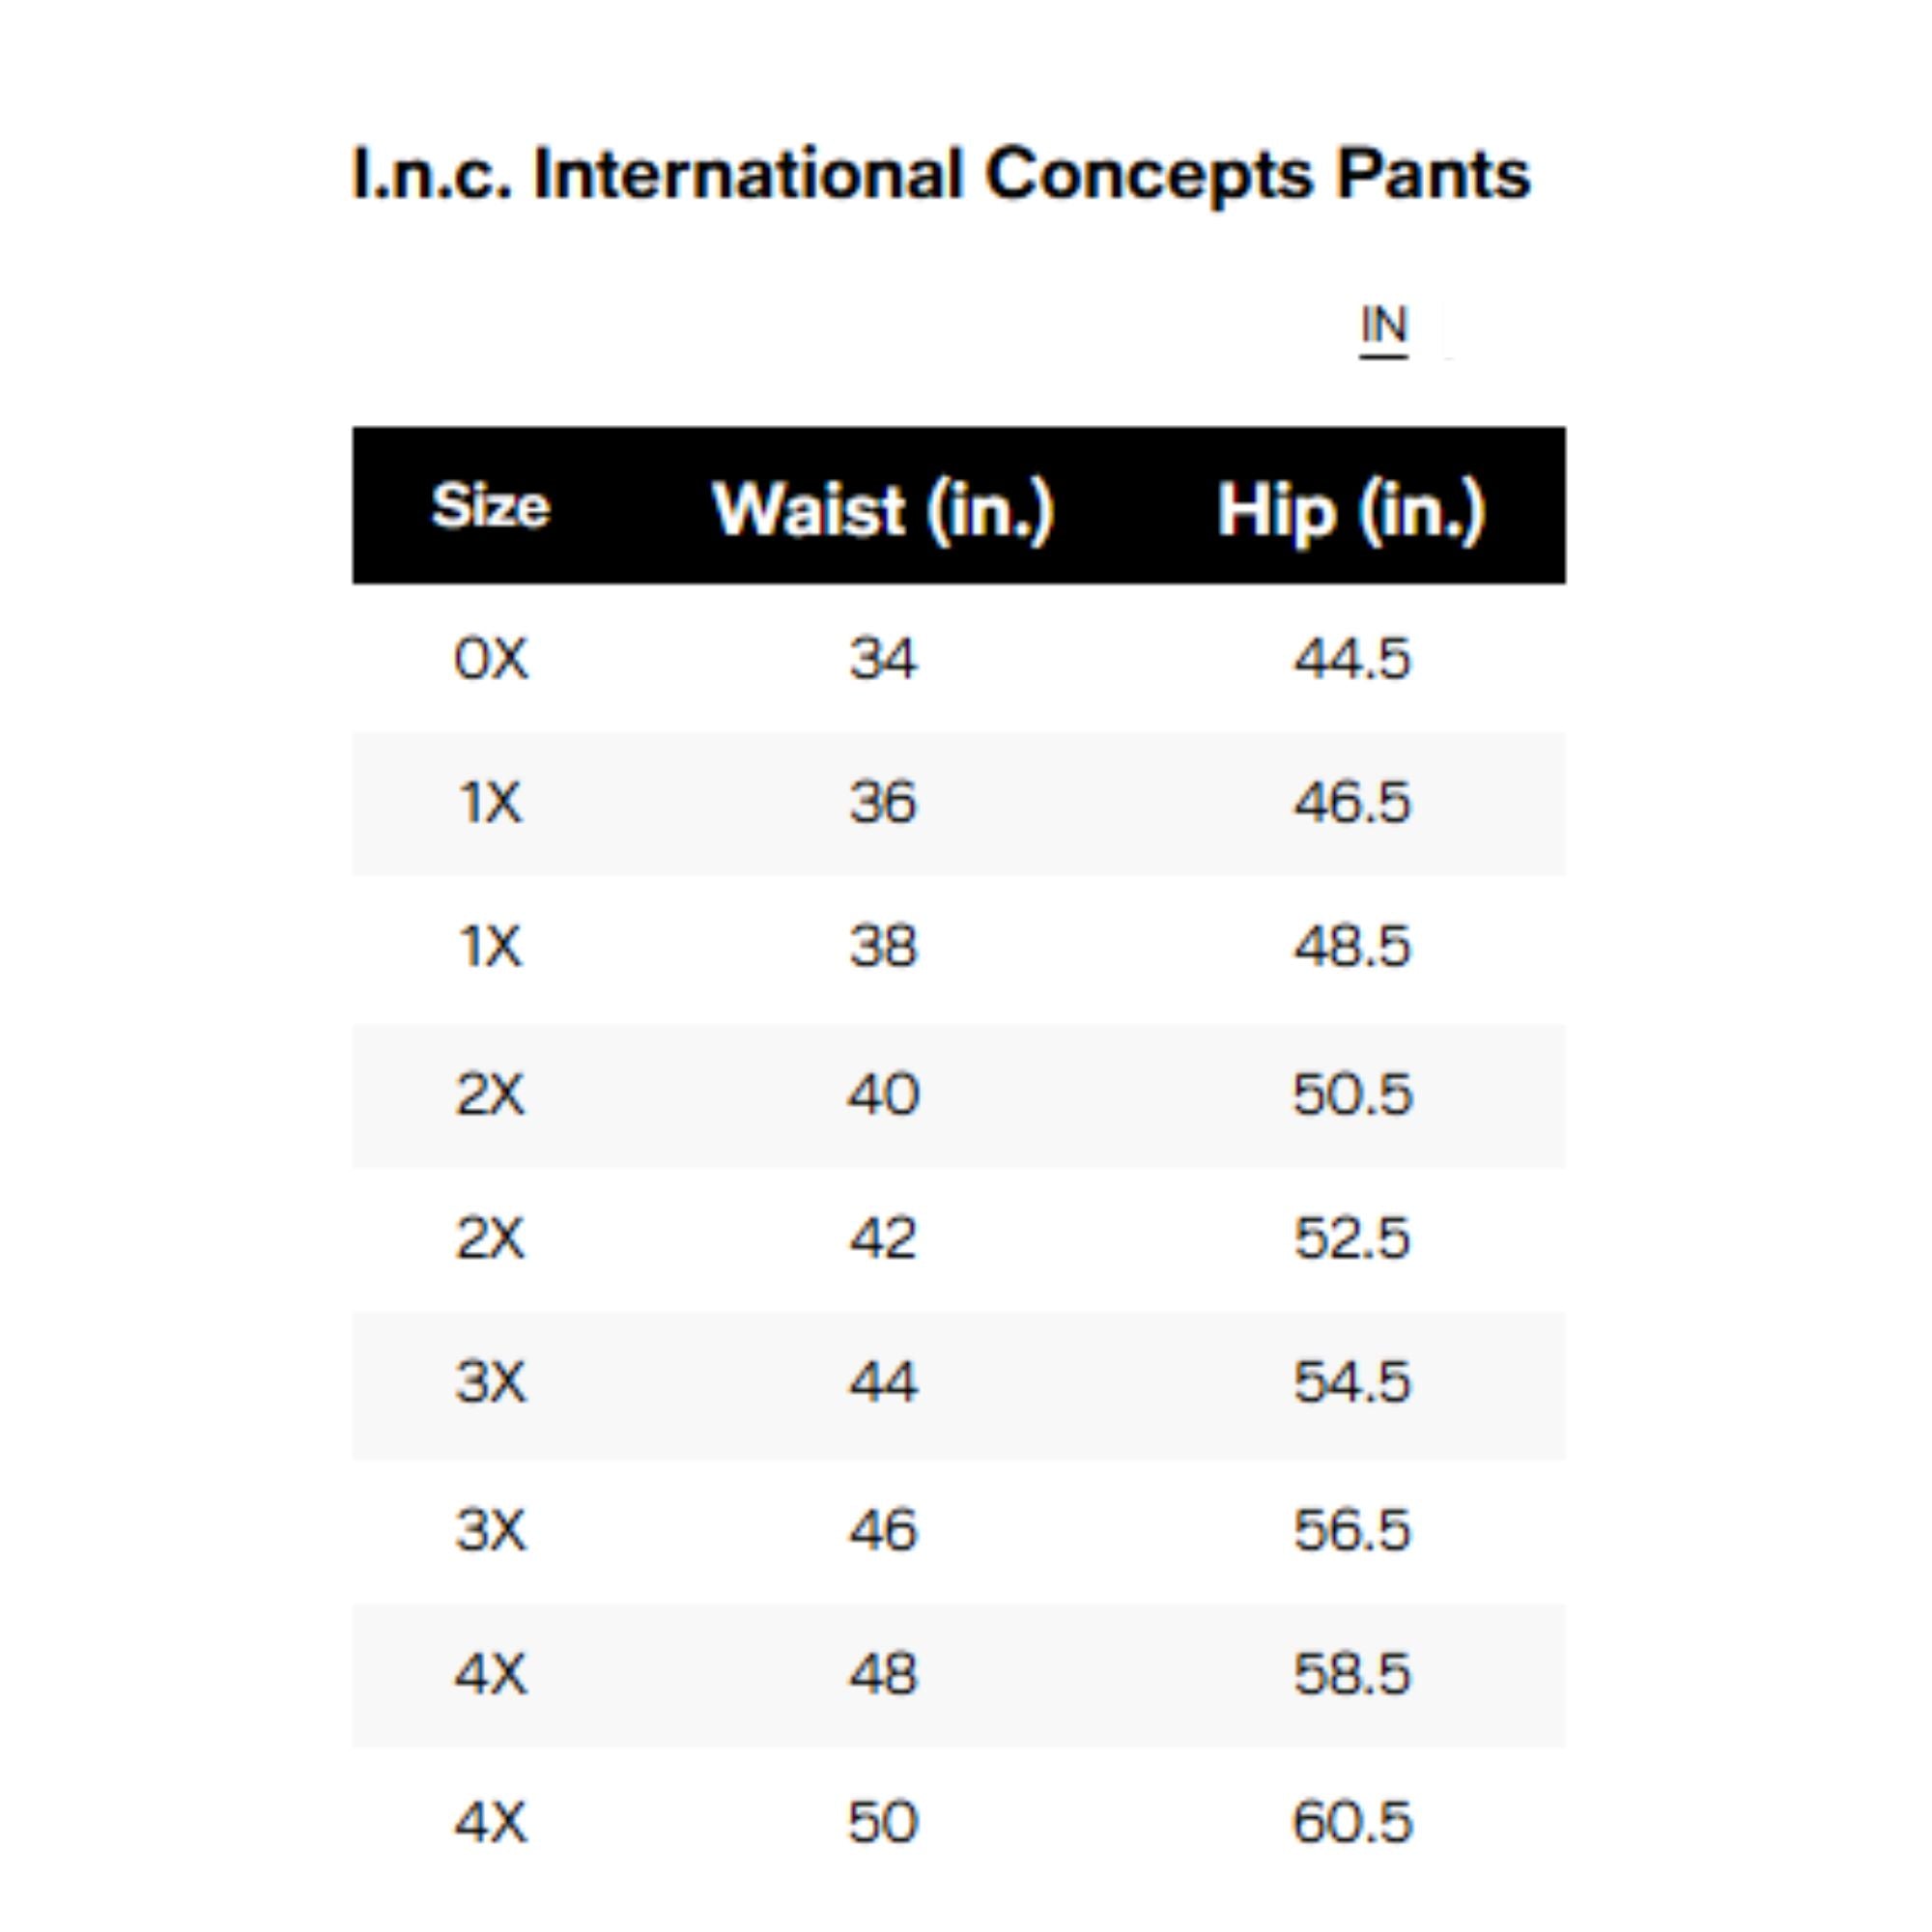Select the waist 36 cell
The width and height of the screenshot is (1932, 1932).
[883, 803]
